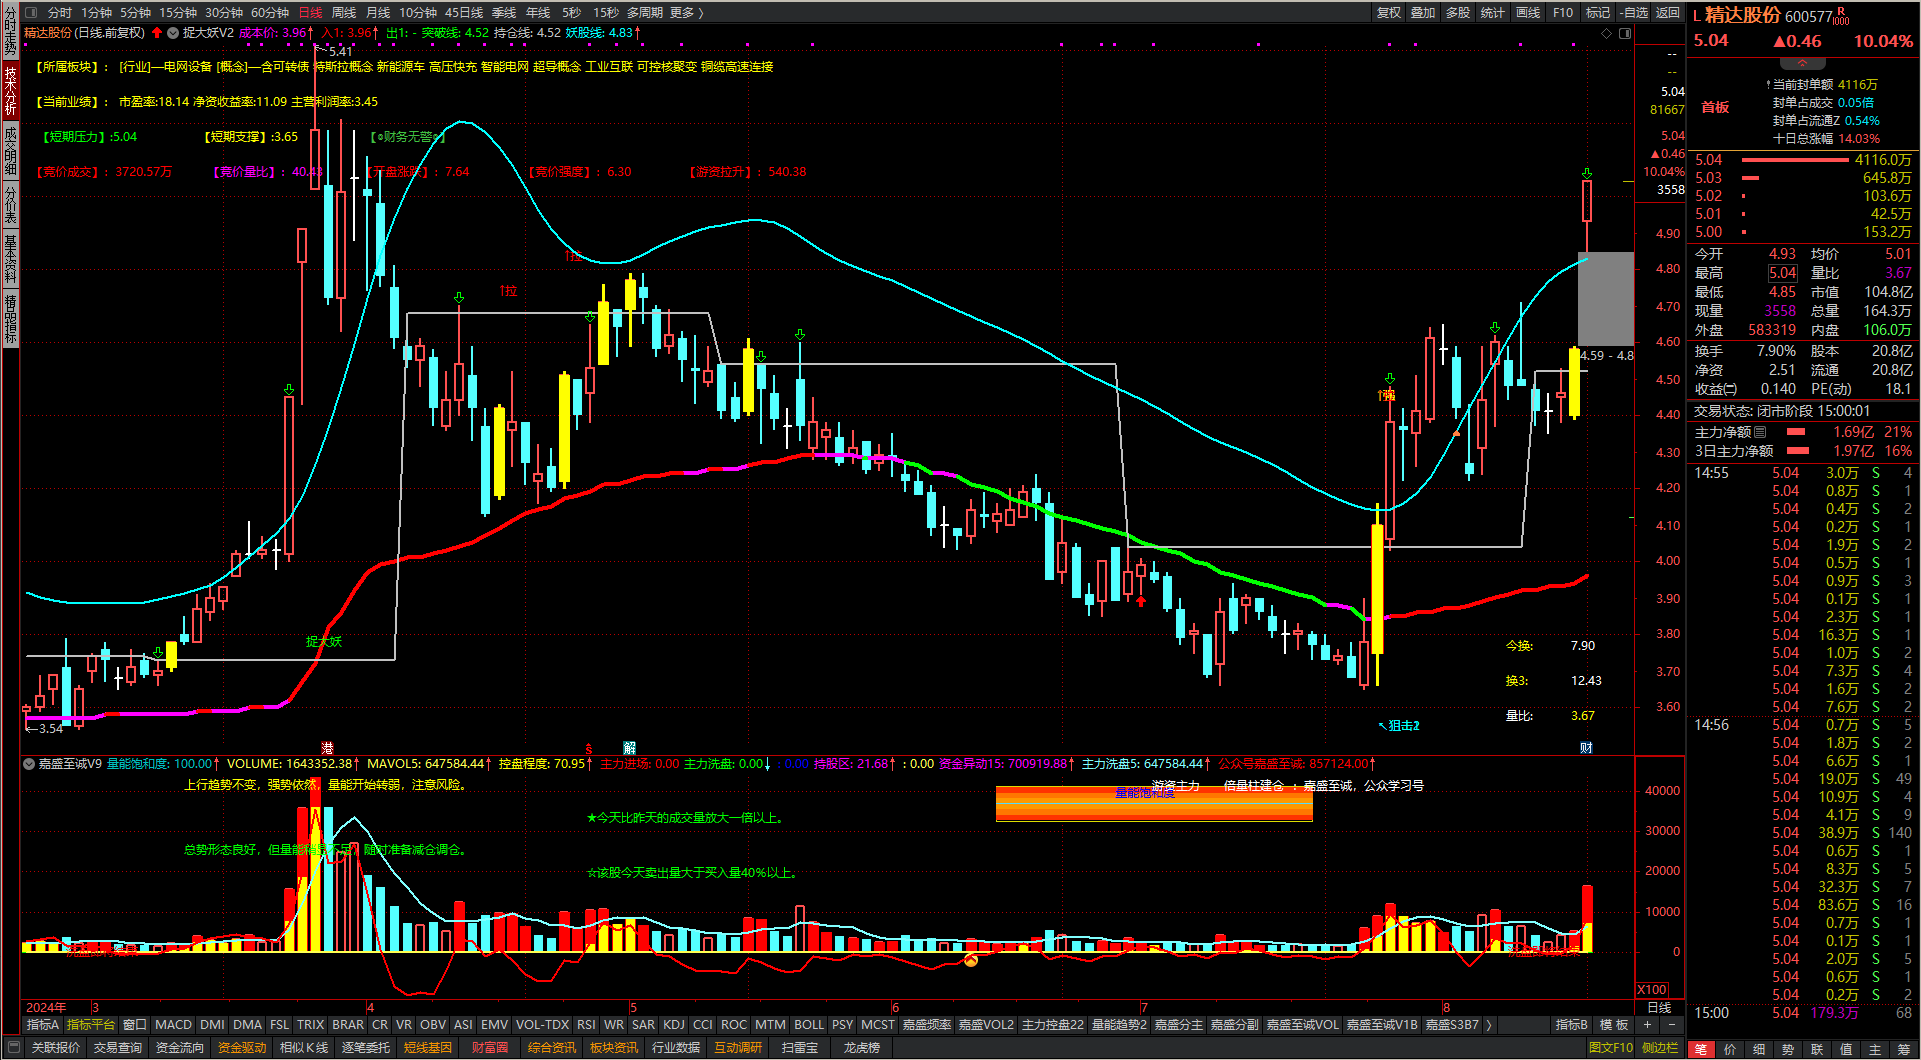Click the 港 marker on the chart bottom

pyautogui.click(x=327, y=747)
